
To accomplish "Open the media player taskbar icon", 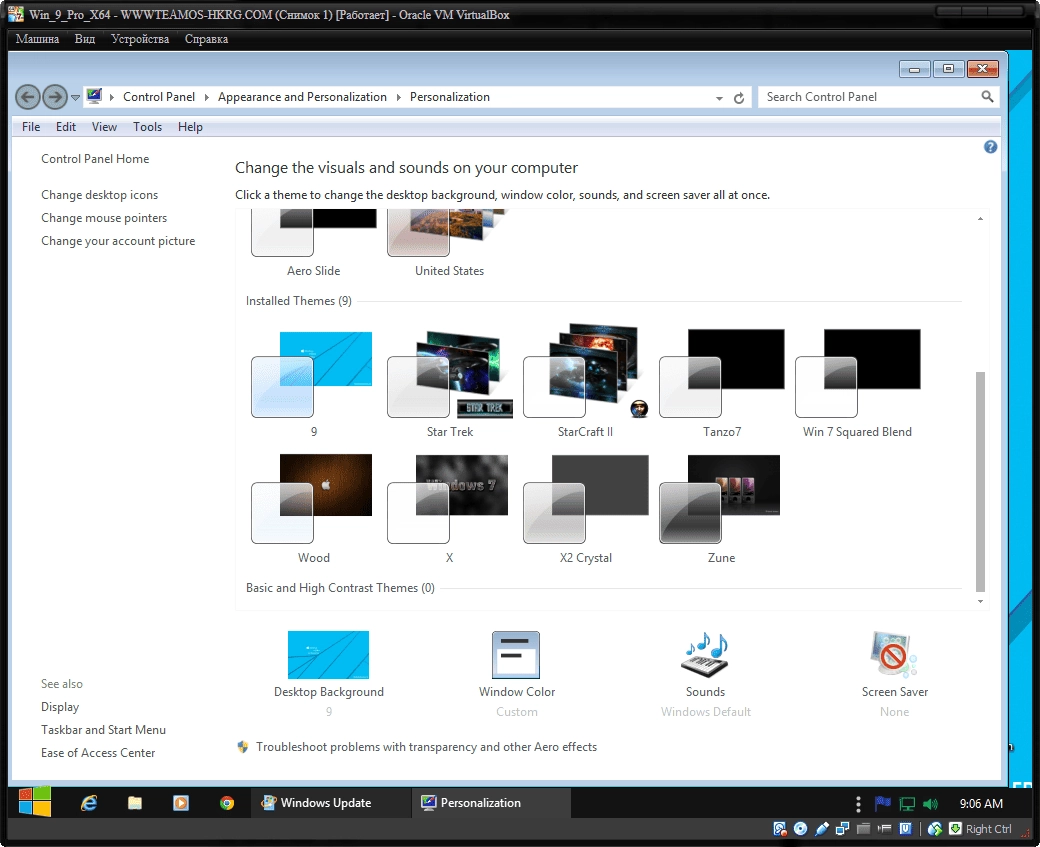I will tap(180, 803).
